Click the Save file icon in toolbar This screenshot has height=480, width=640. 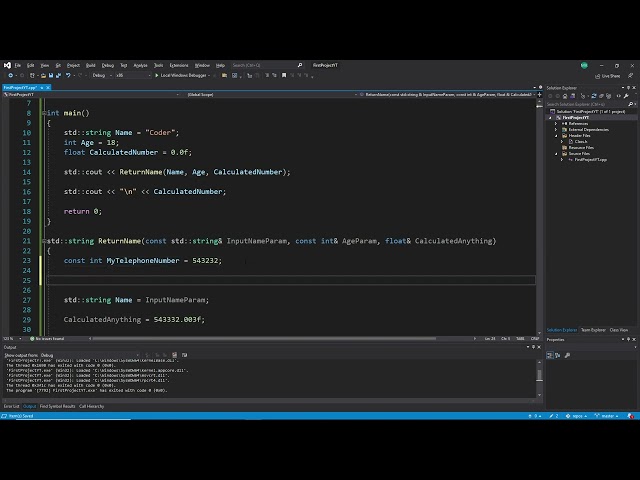(x=51, y=76)
